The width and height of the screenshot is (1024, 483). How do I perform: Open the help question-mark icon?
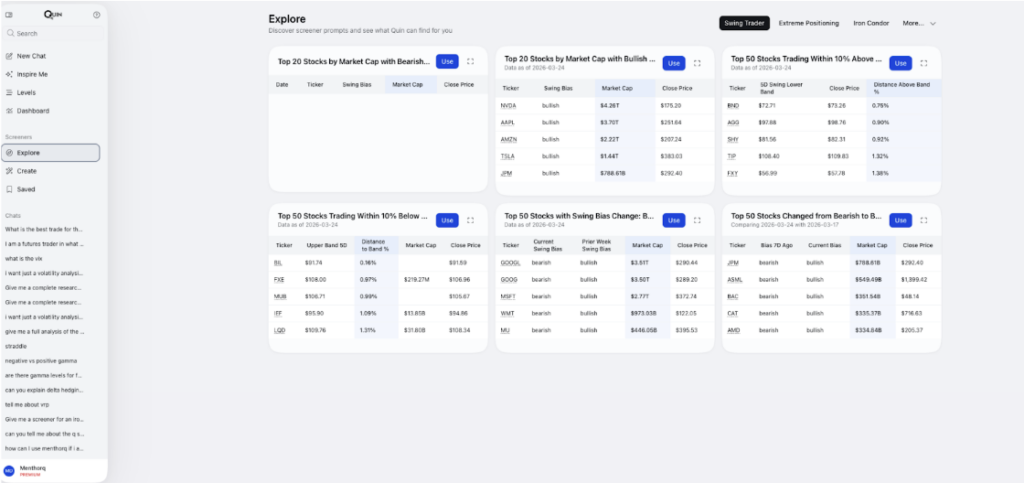[97, 14]
